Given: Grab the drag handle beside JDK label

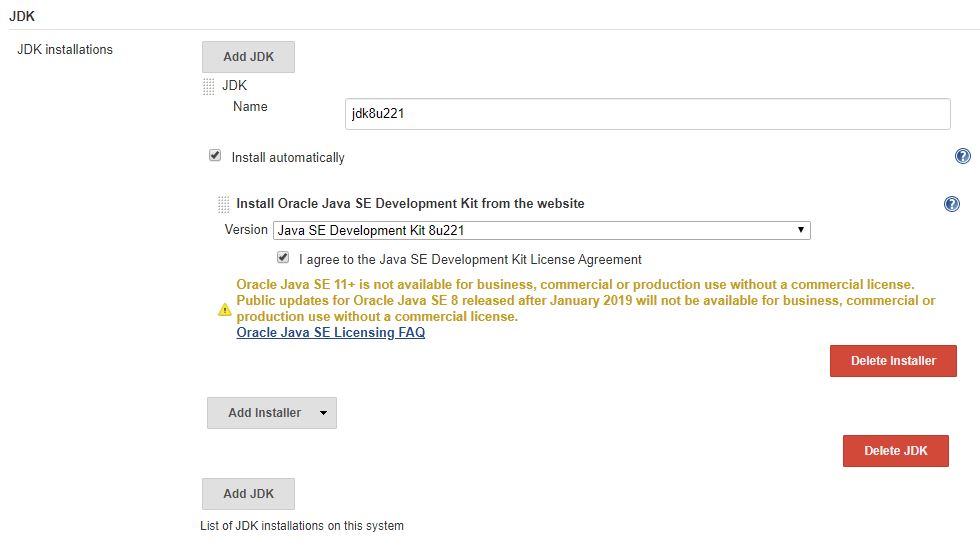Looking at the screenshot, I should [x=209, y=86].
